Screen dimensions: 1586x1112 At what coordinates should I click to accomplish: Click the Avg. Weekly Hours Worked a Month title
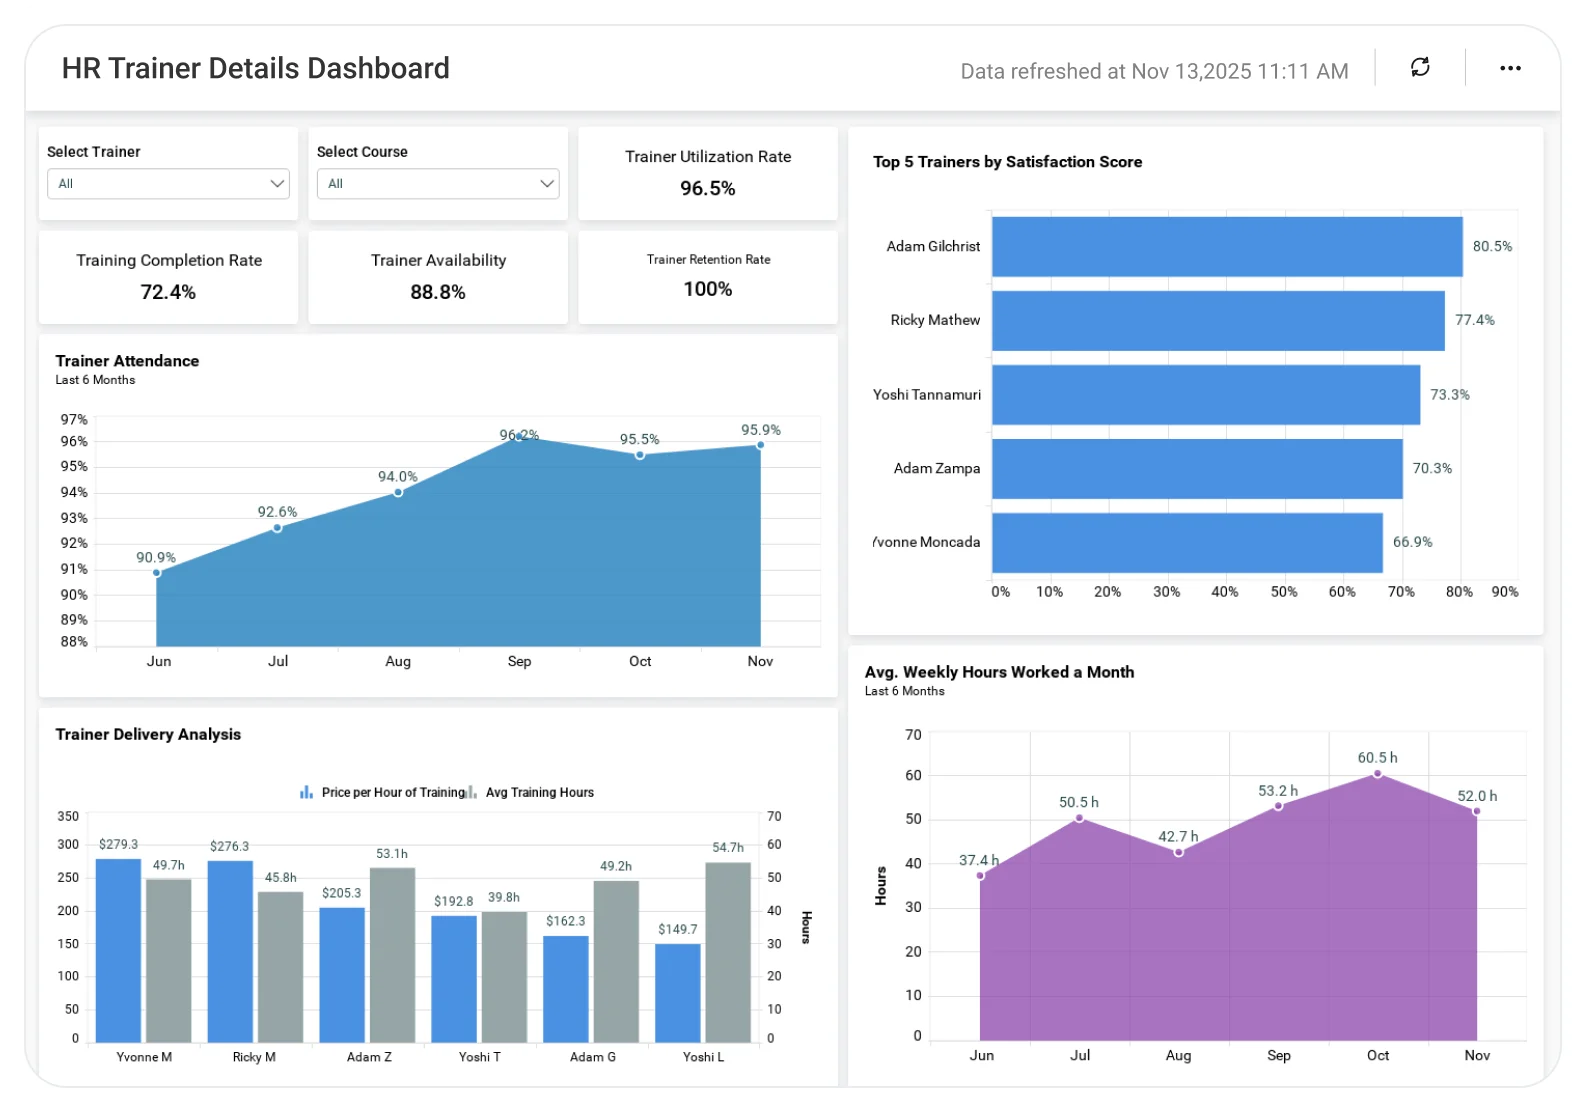[x=999, y=672]
